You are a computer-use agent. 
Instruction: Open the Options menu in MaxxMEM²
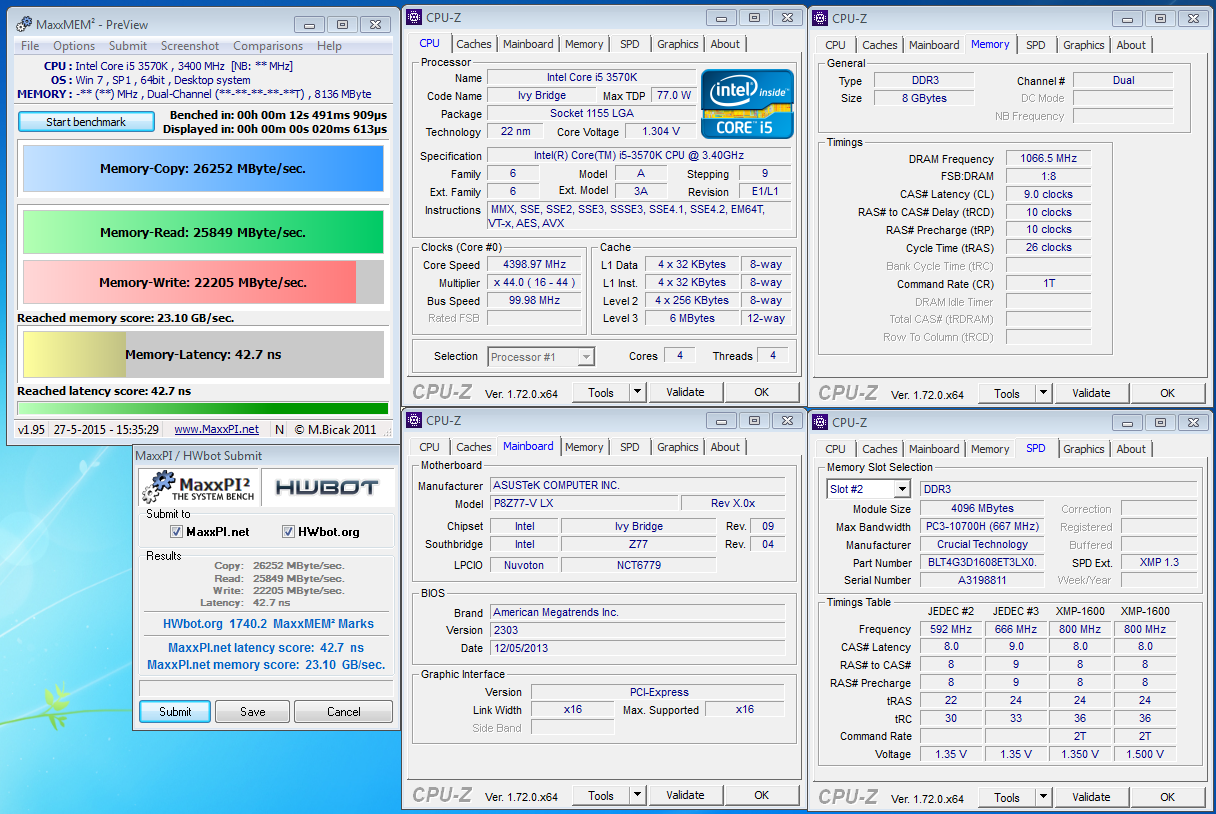click(x=74, y=46)
